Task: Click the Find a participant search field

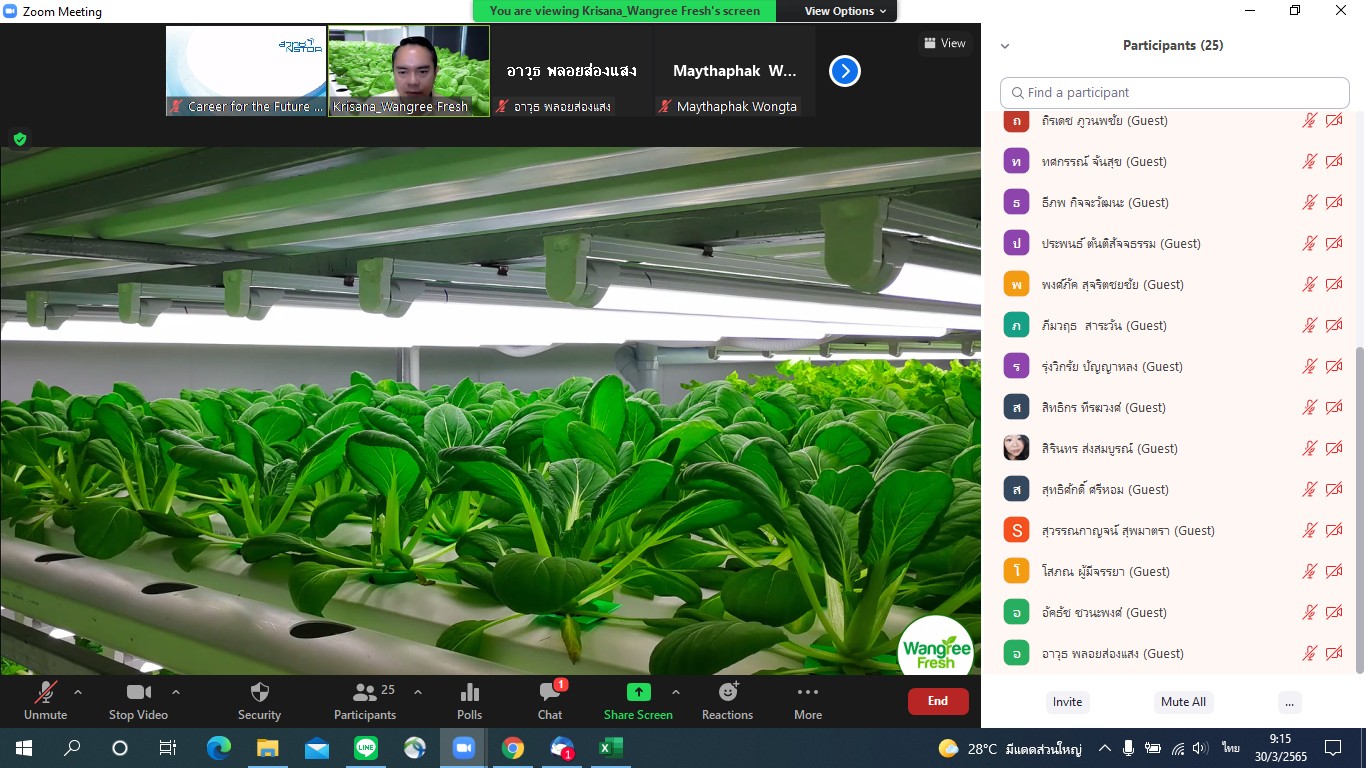Action: click(x=1175, y=93)
